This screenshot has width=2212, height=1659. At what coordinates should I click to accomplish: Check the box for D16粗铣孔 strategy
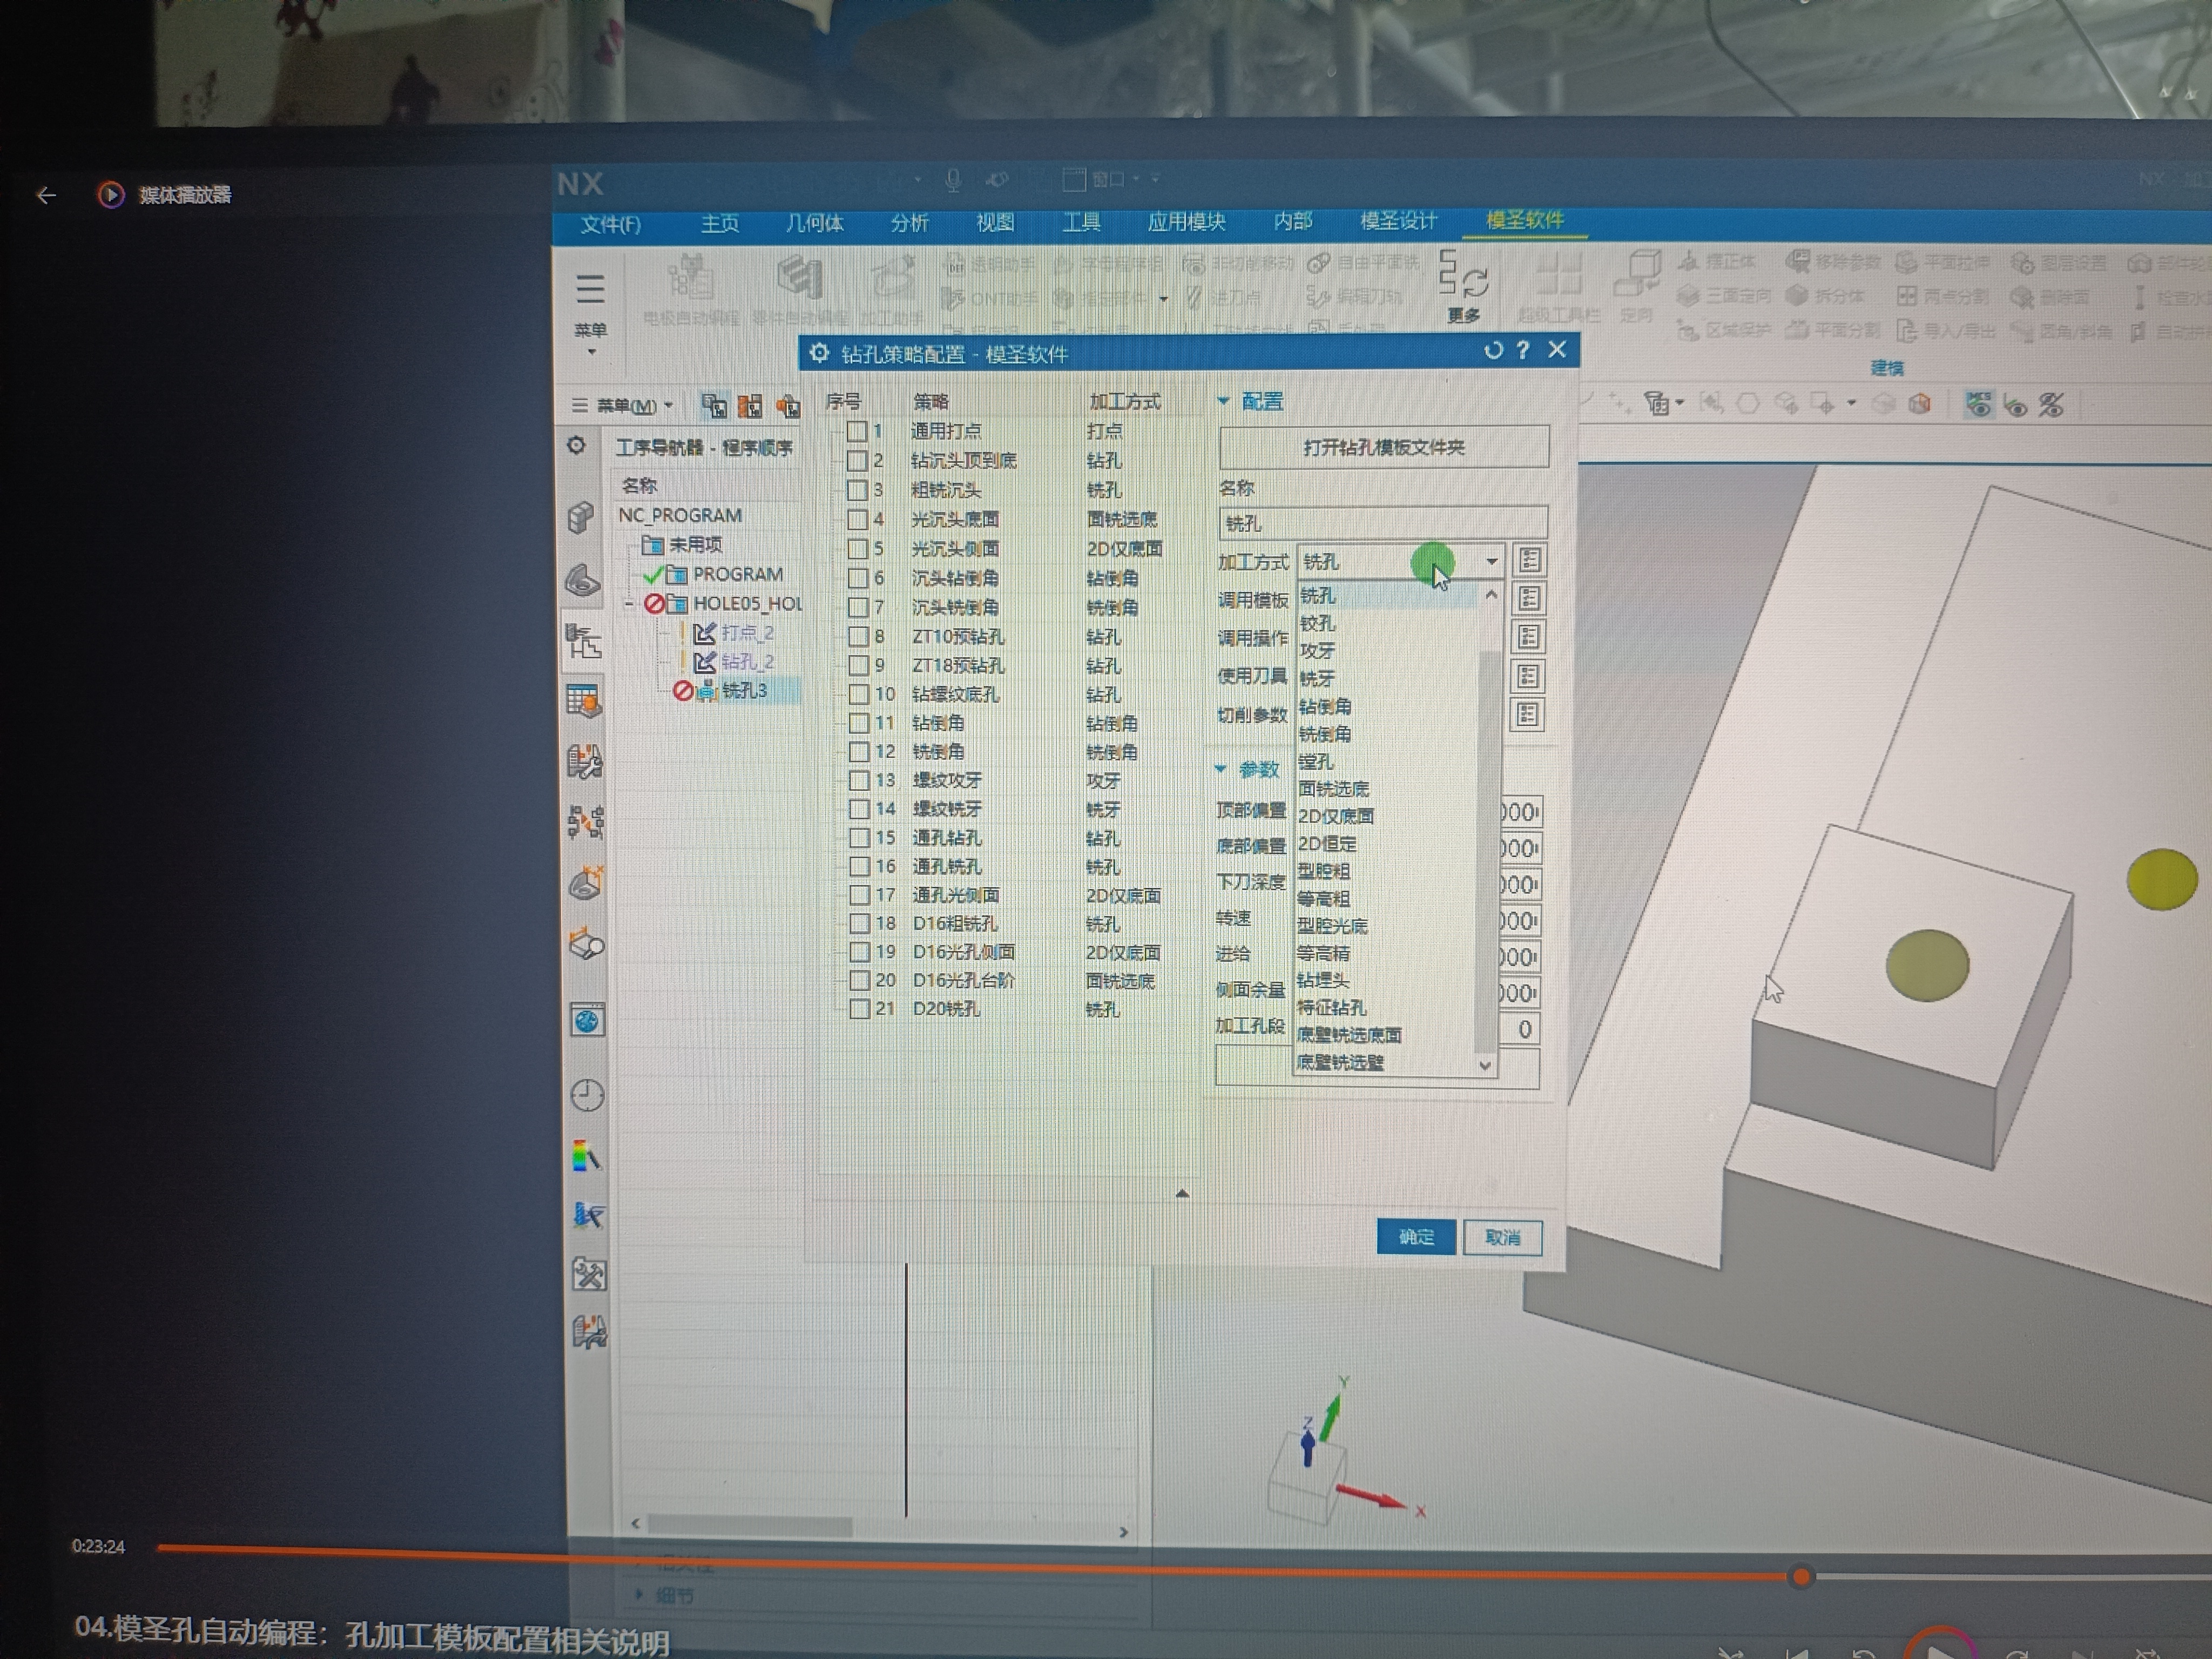[x=858, y=923]
